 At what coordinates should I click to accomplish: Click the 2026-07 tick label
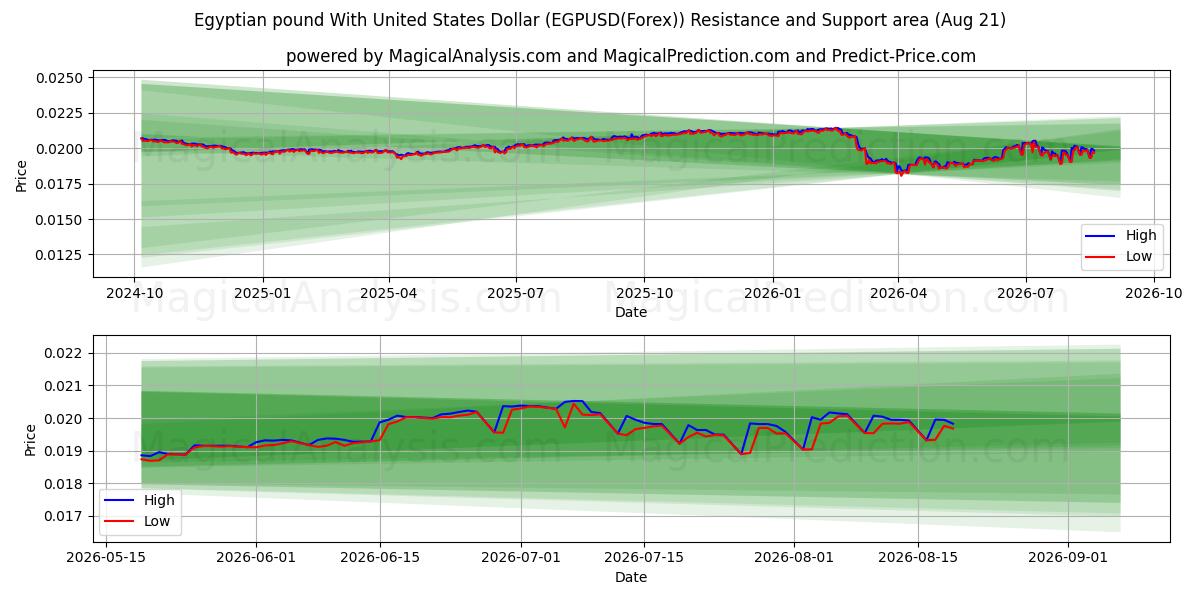1024,294
